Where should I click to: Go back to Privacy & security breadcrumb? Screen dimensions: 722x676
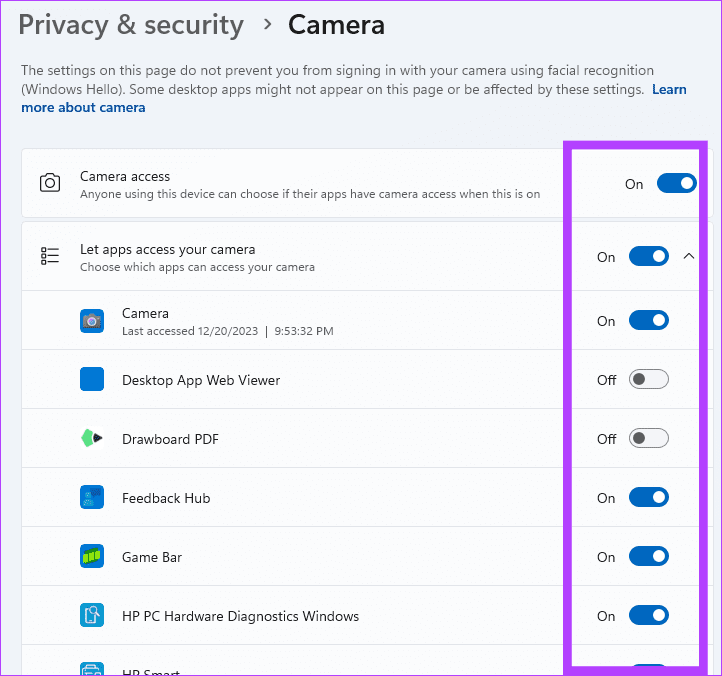(131, 25)
